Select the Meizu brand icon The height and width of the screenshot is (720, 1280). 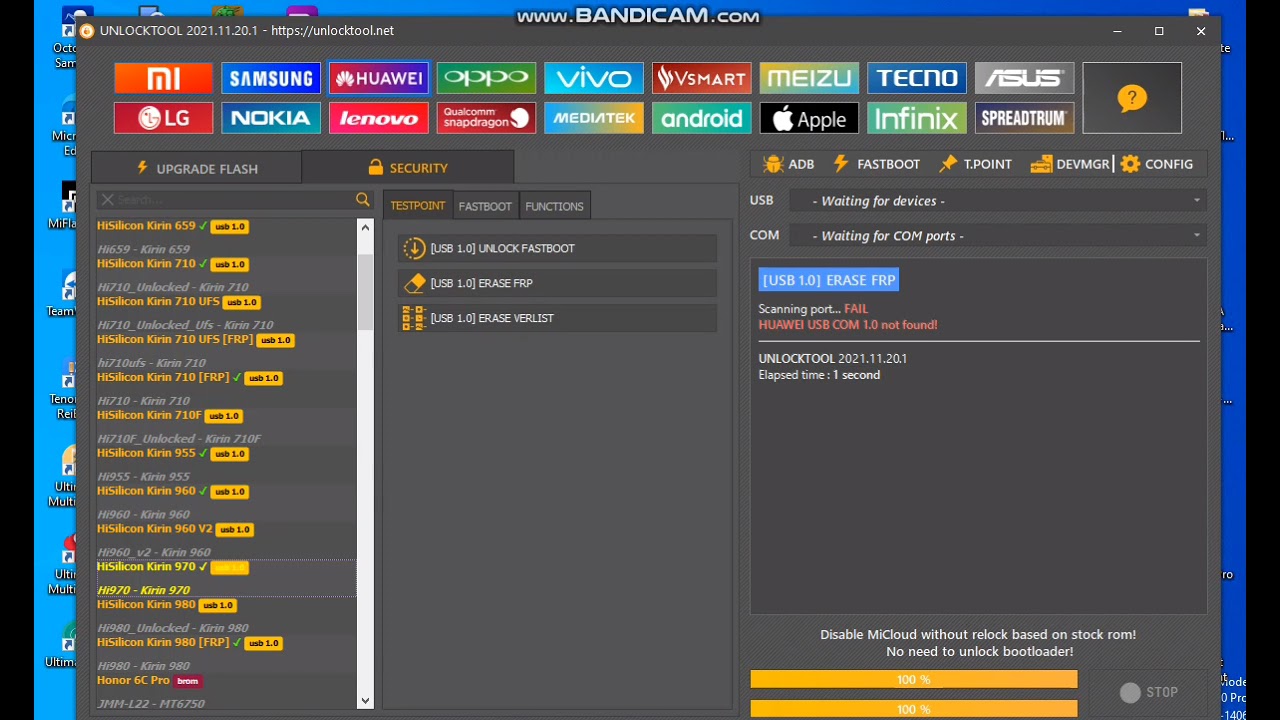pos(809,78)
